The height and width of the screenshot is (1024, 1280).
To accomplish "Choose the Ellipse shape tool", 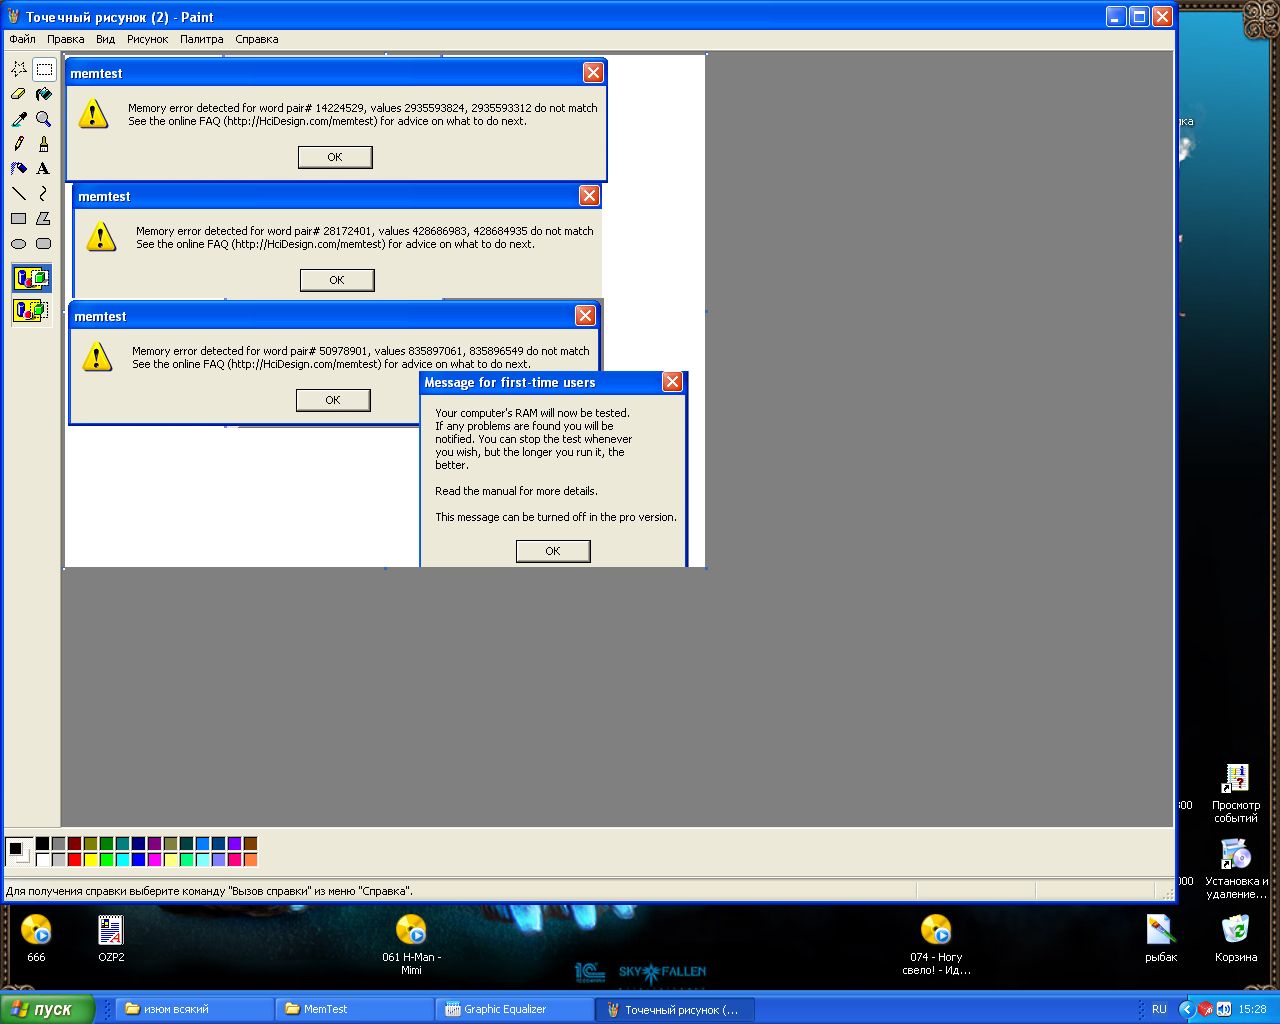I will click(x=19, y=244).
